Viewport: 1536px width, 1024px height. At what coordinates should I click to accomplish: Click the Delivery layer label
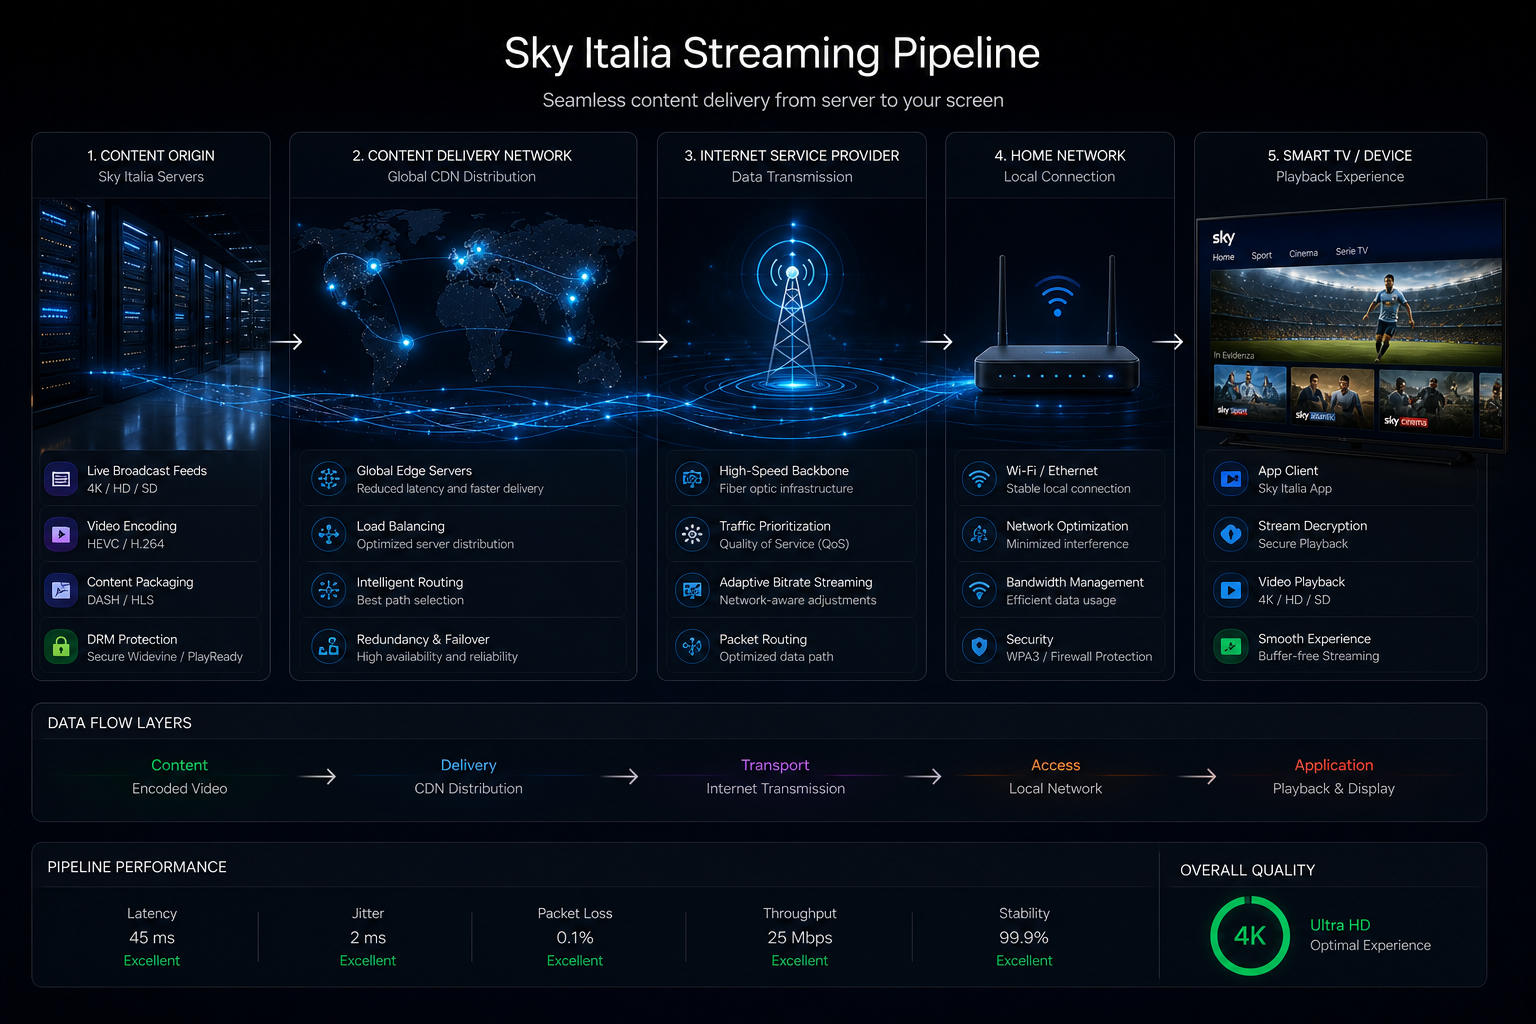468,765
